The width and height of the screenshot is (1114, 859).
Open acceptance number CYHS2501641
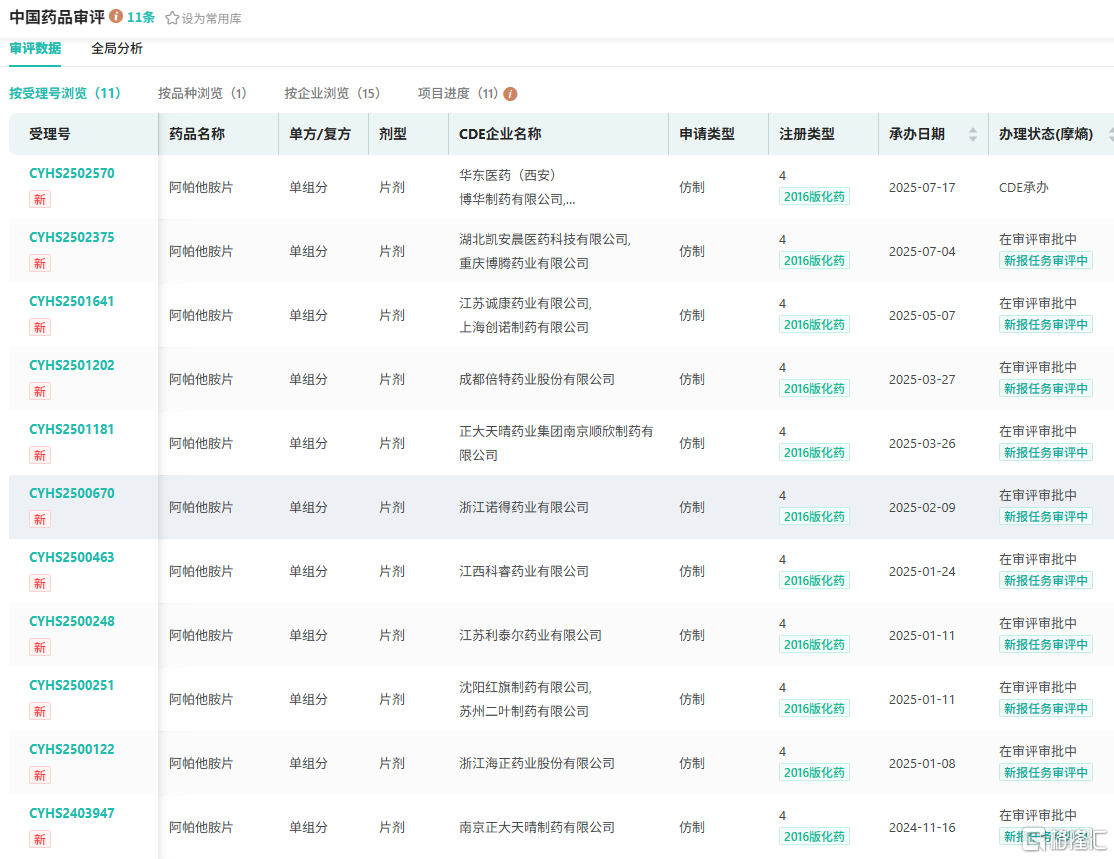(72, 301)
